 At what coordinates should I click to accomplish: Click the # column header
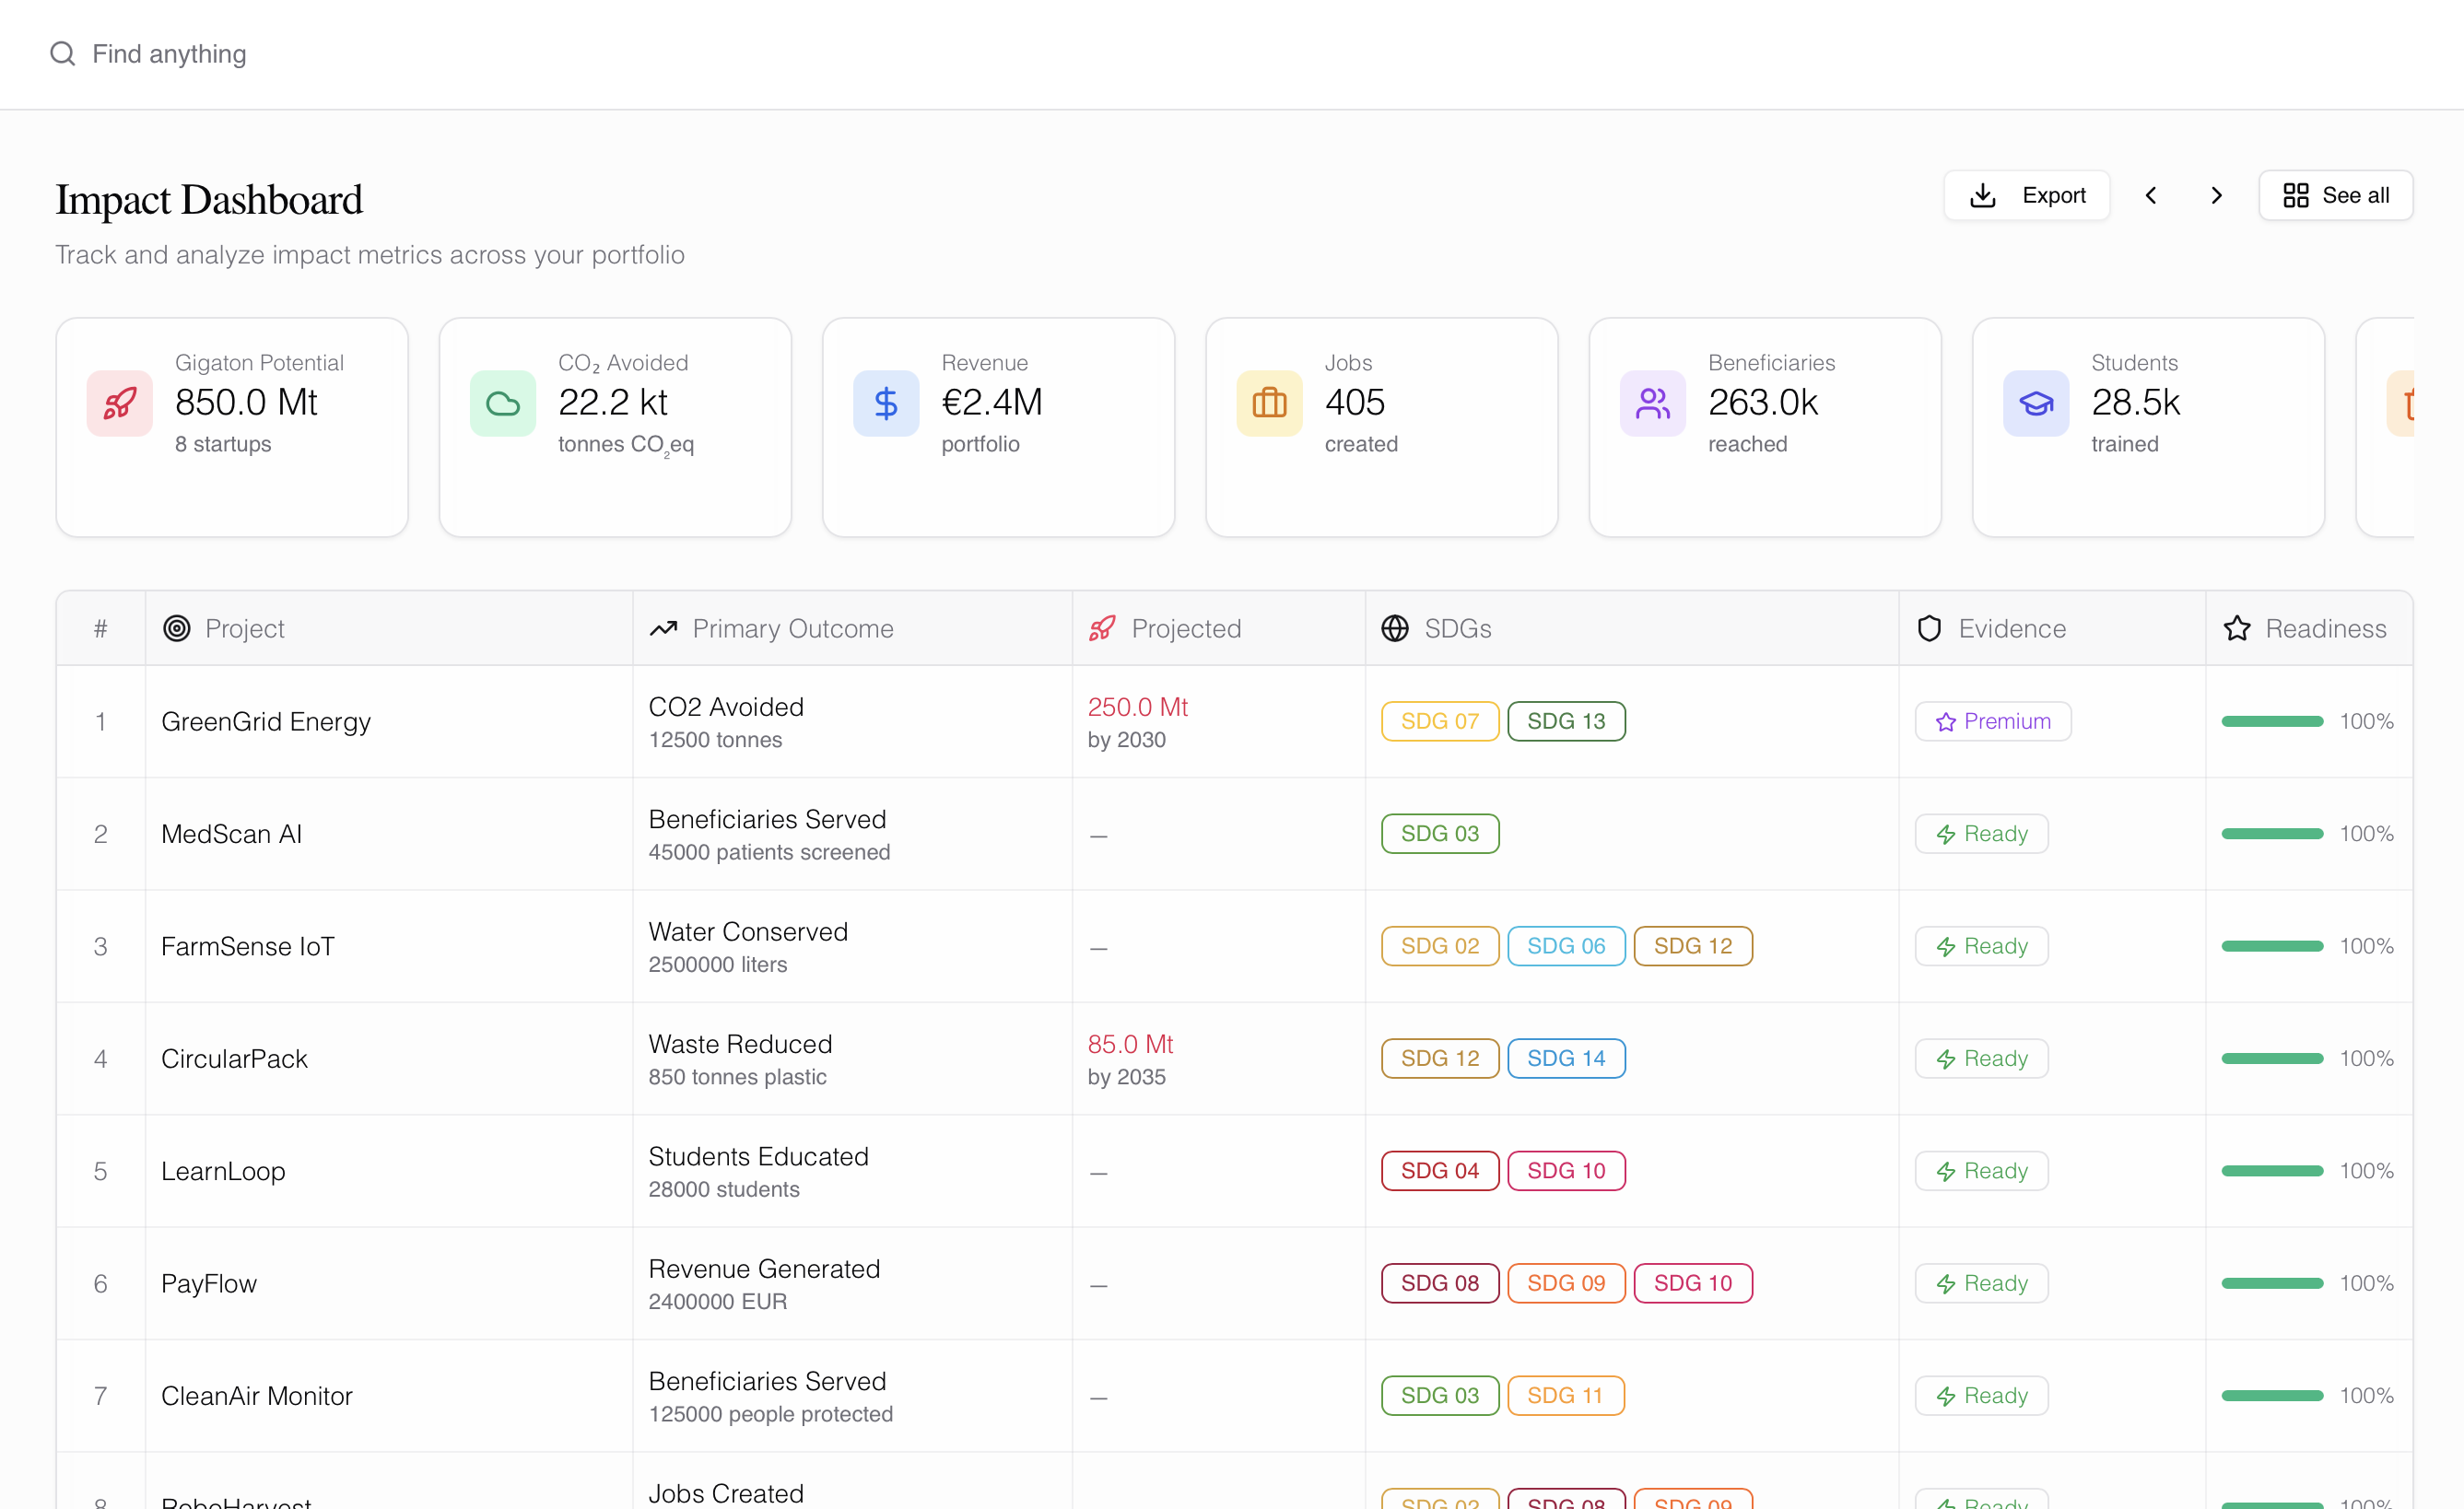[101, 628]
